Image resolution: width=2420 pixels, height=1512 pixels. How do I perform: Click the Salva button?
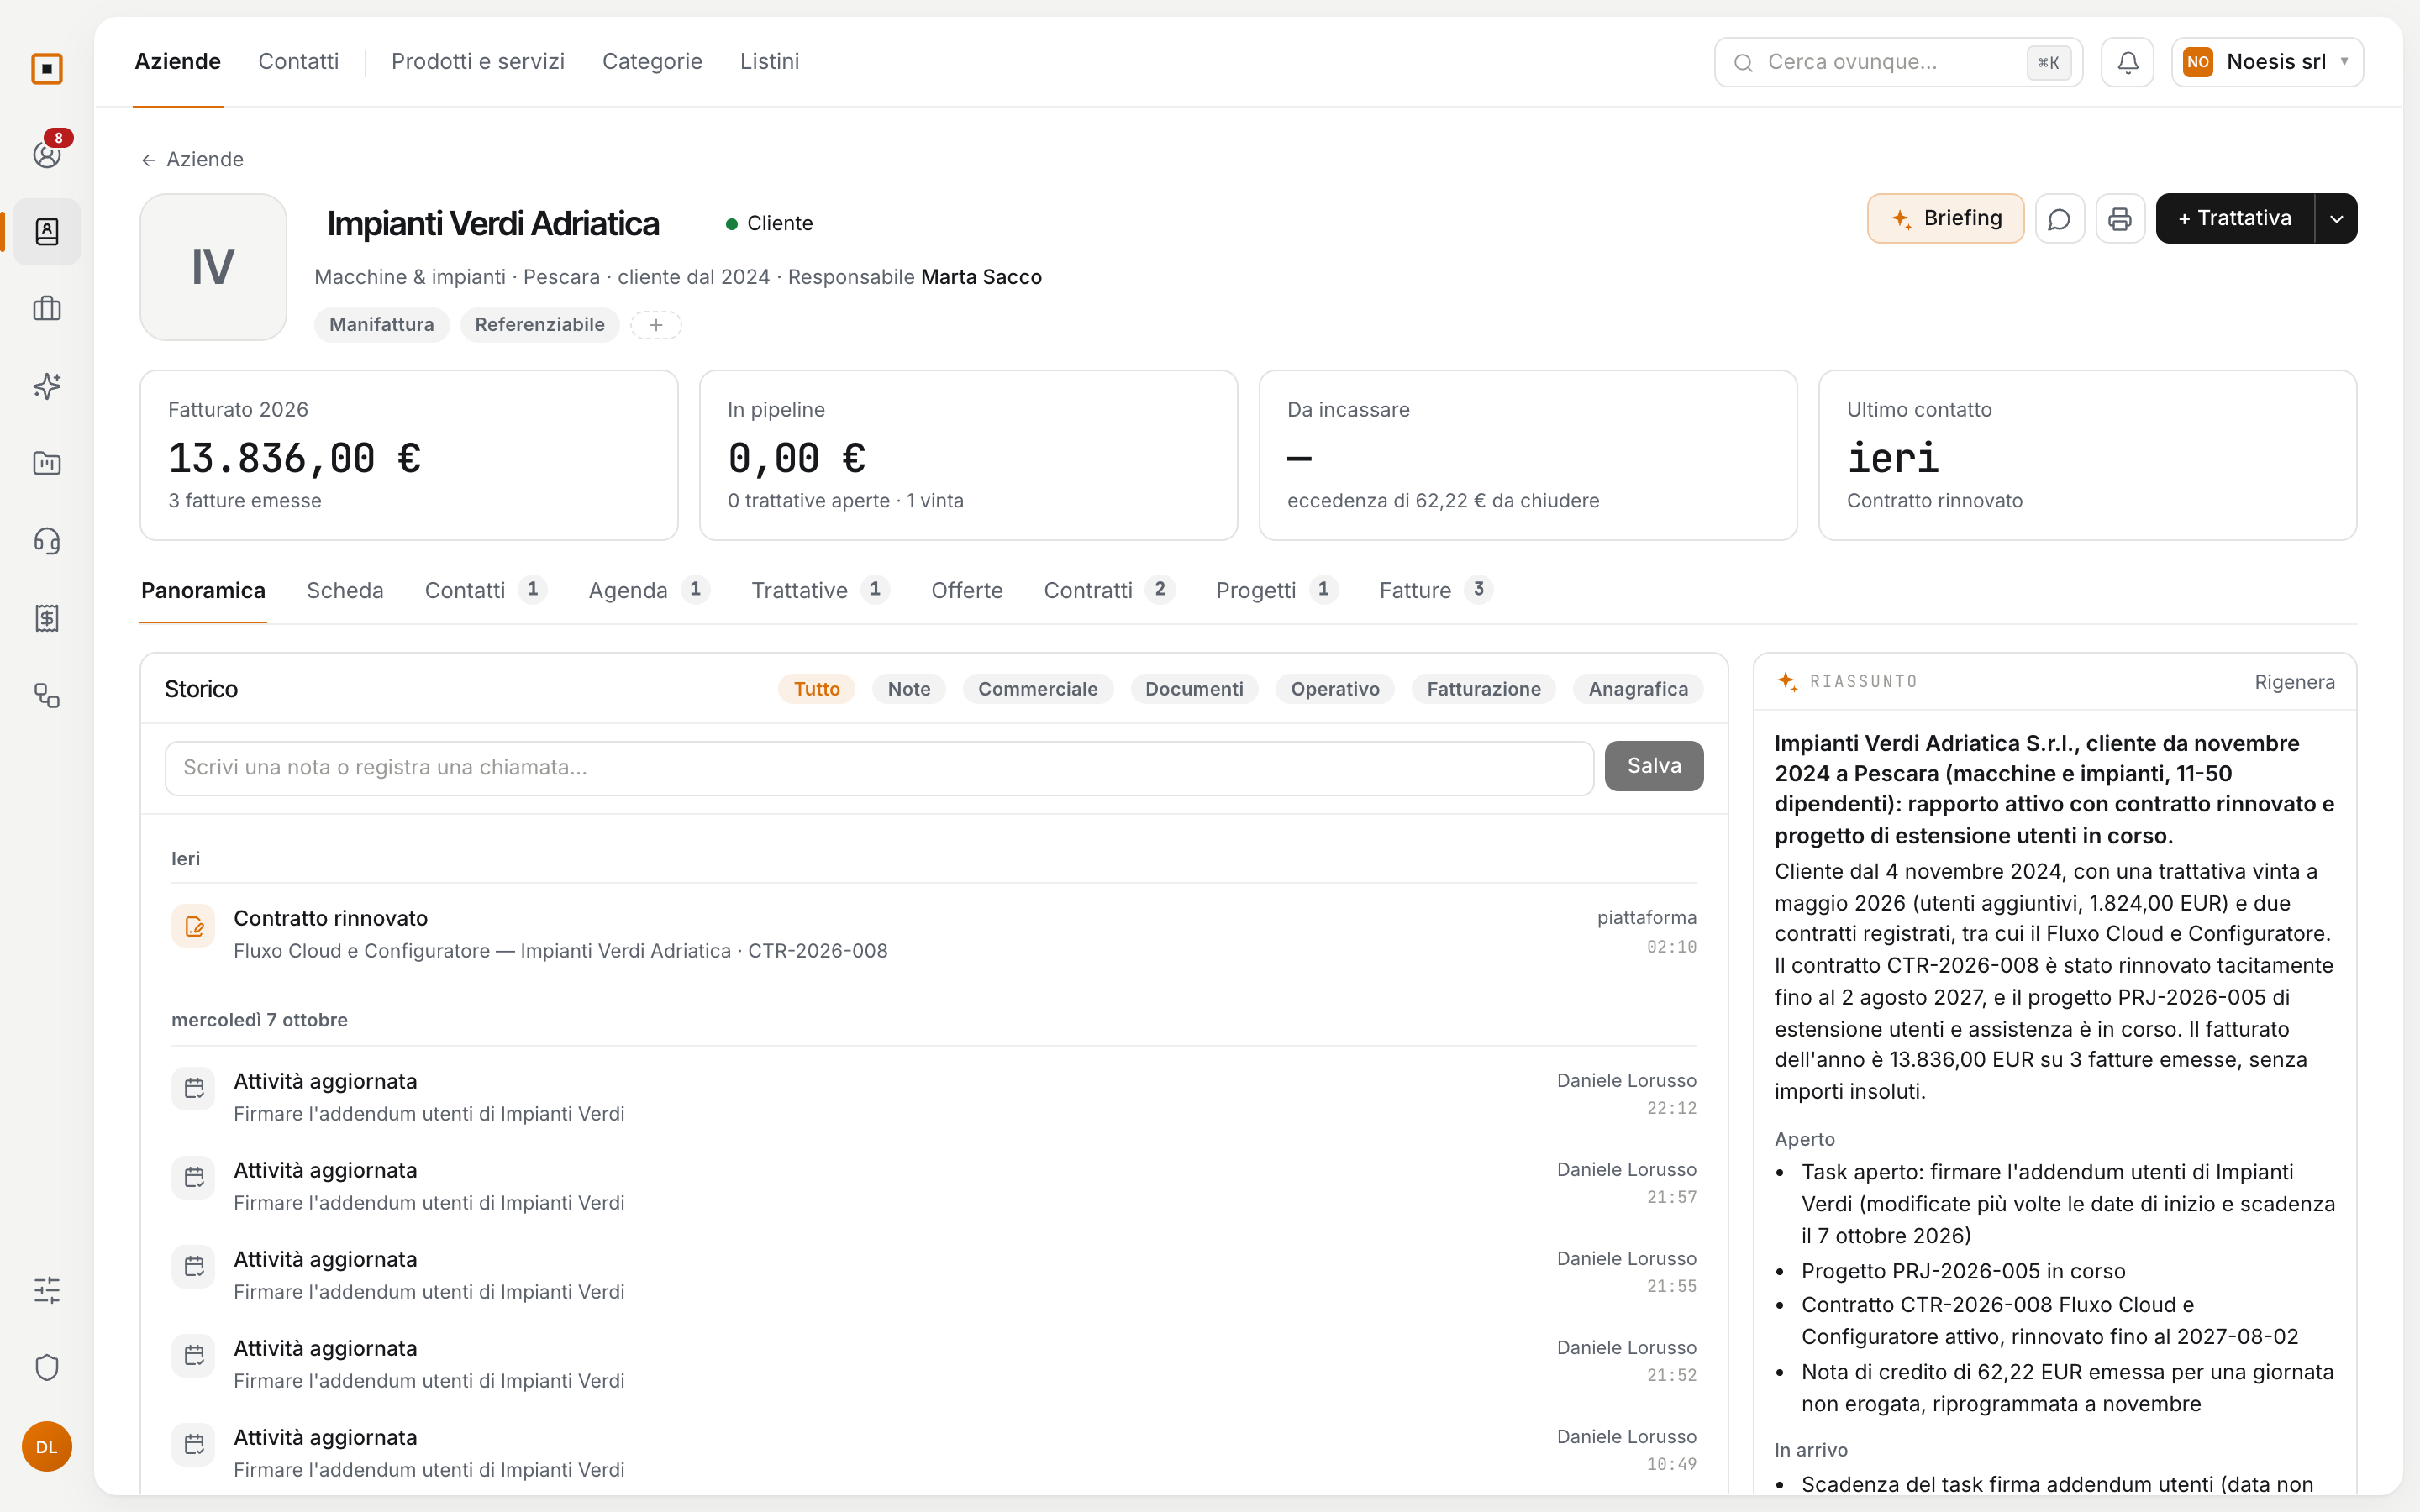(1654, 766)
